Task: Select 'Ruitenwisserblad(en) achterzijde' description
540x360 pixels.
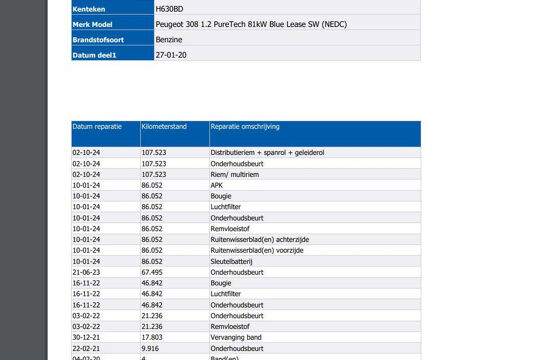Action: pyautogui.click(x=260, y=239)
